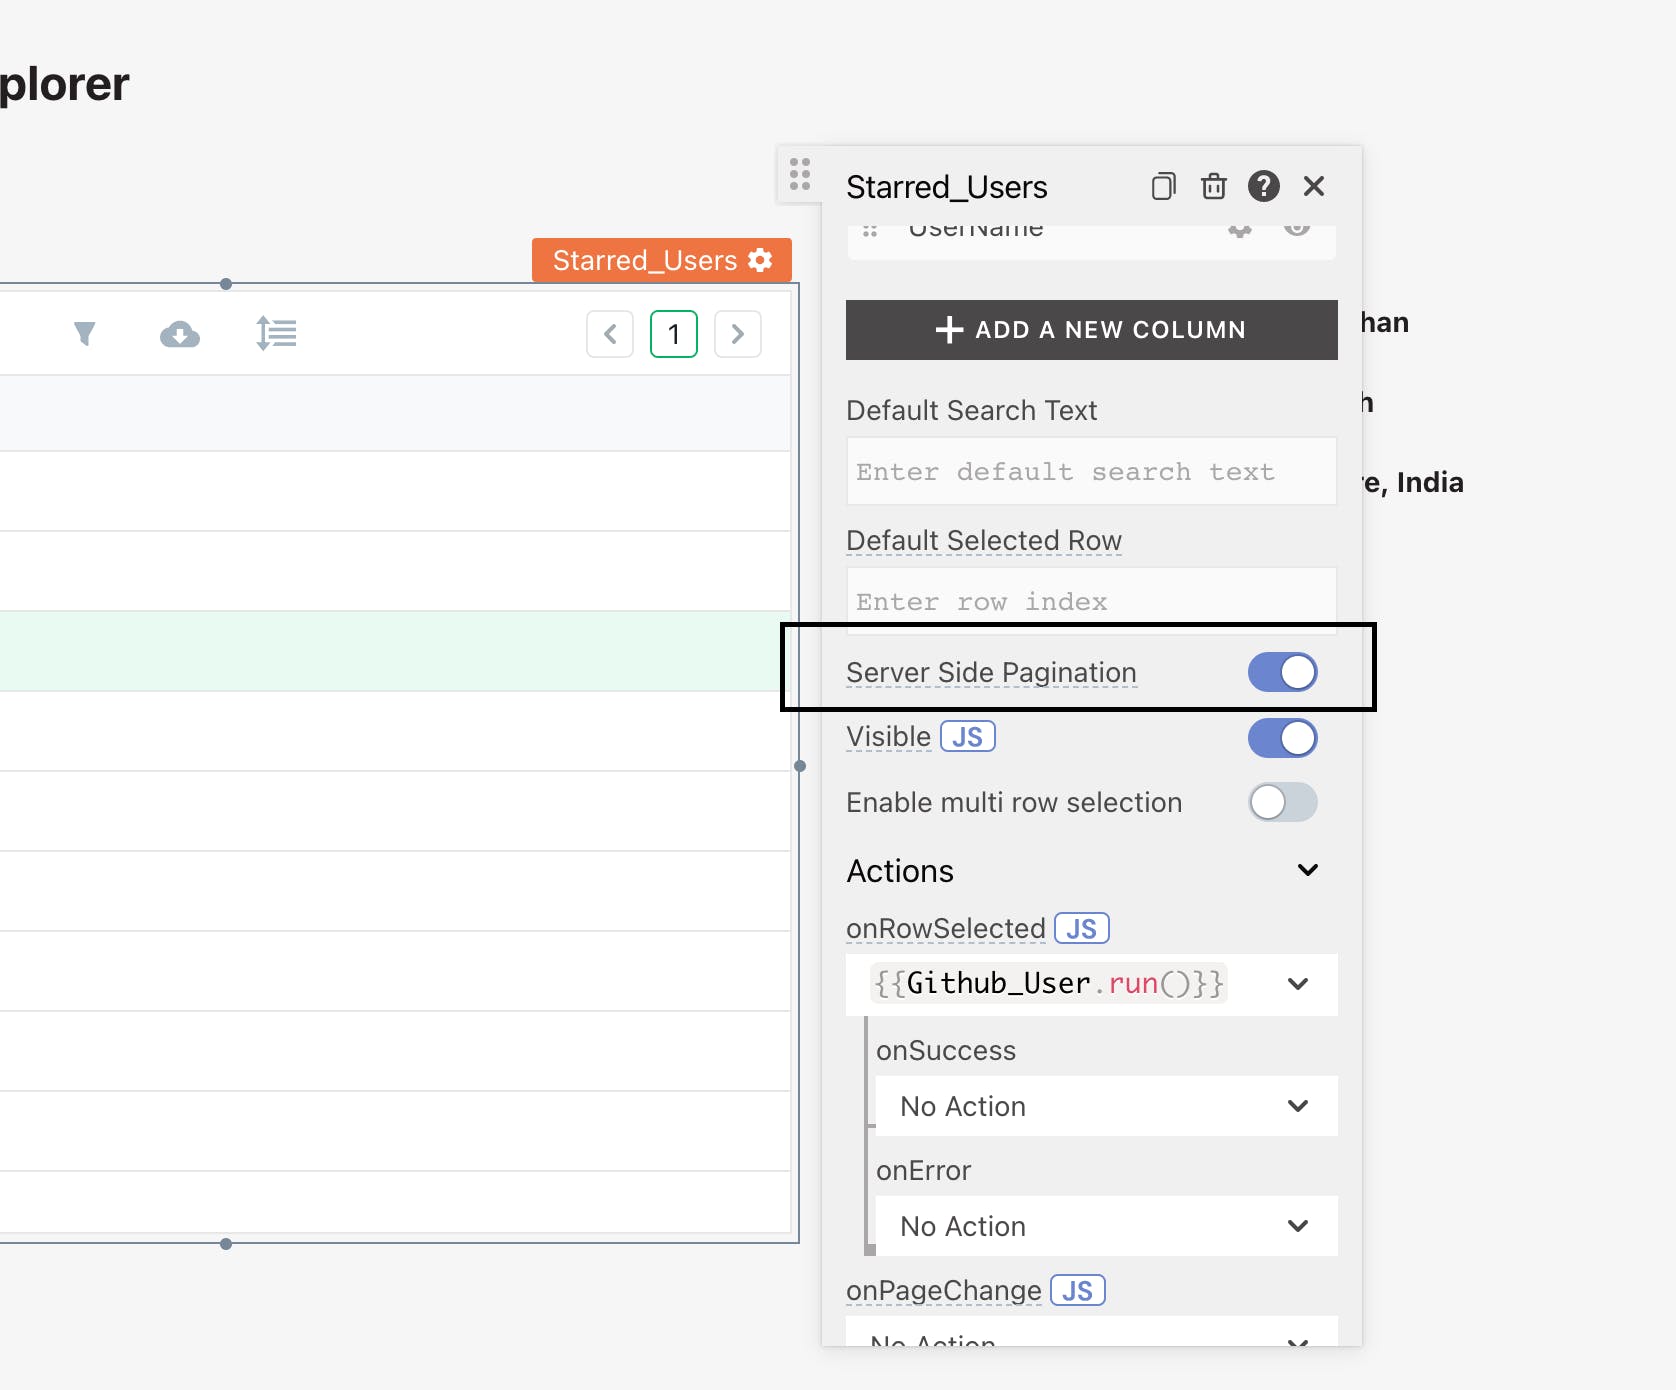
Task: Close the Starred_Users property pane
Action: (x=1314, y=187)
